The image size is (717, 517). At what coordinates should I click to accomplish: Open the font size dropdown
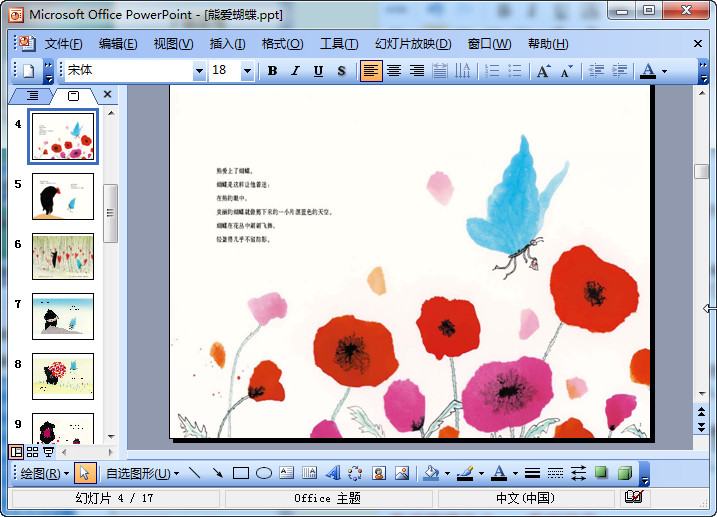coord(247,71)
